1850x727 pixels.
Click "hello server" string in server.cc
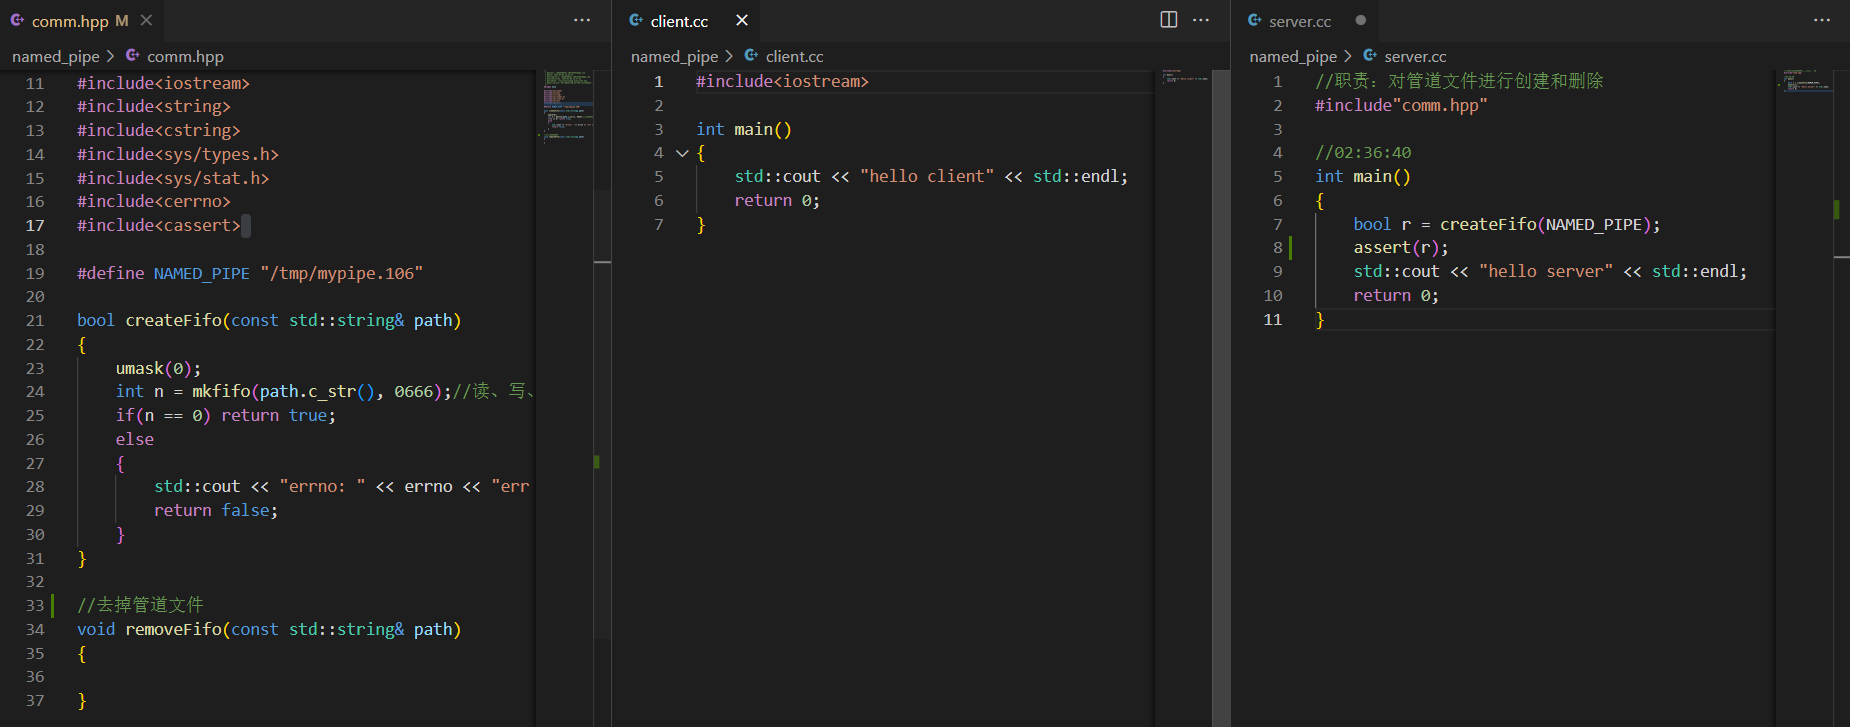pyautogui.click(x=1546, y=271)
